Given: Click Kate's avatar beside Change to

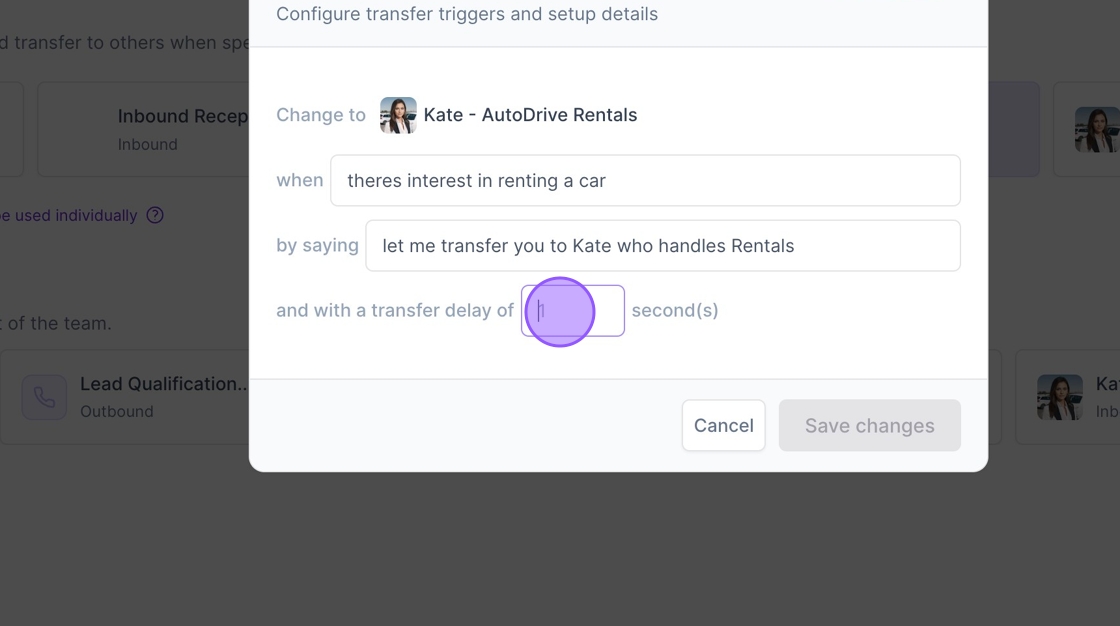Looking at the screenshot, I should click(x=398, y=115).
